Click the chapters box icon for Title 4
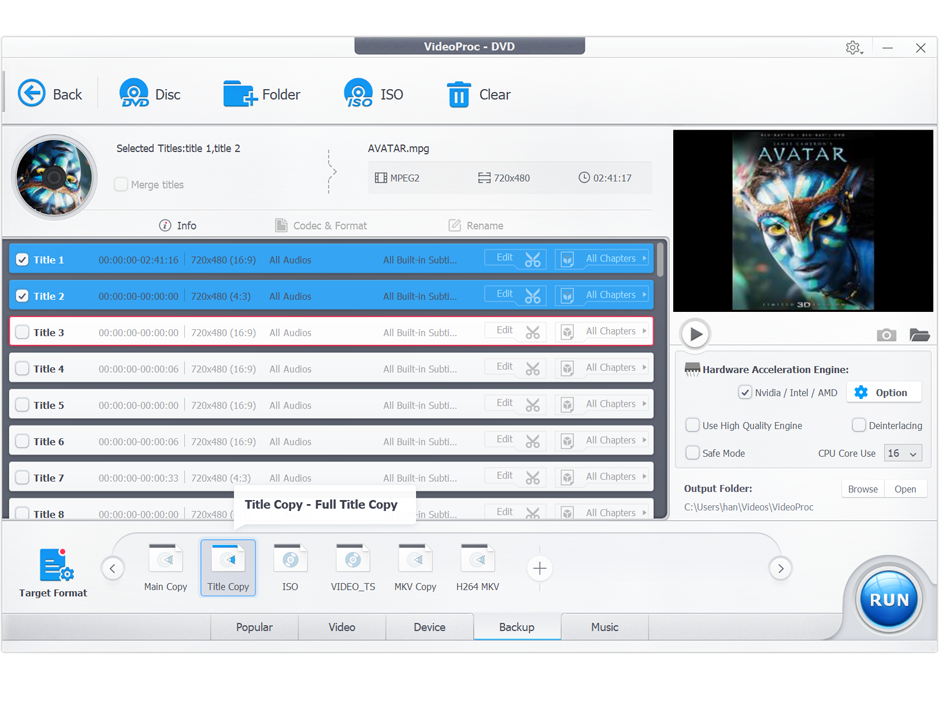This screenshot has width=940, height=720. (x=567, y=368)
